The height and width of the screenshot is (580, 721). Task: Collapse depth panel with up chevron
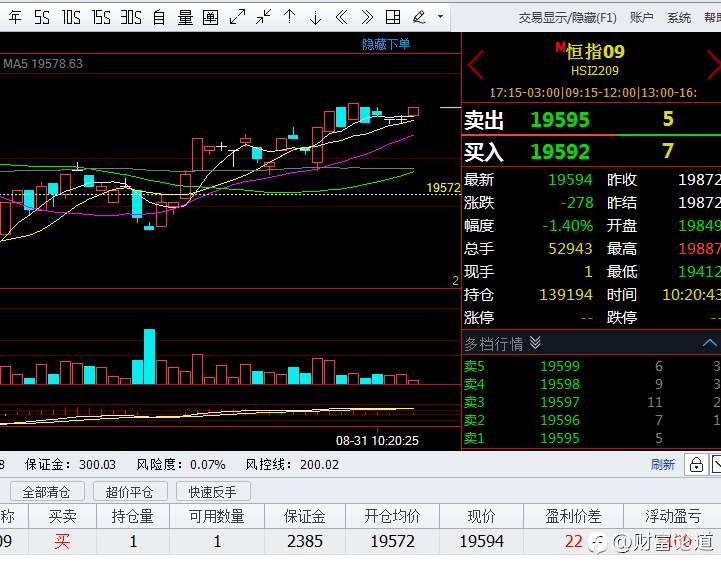[710, 343]
